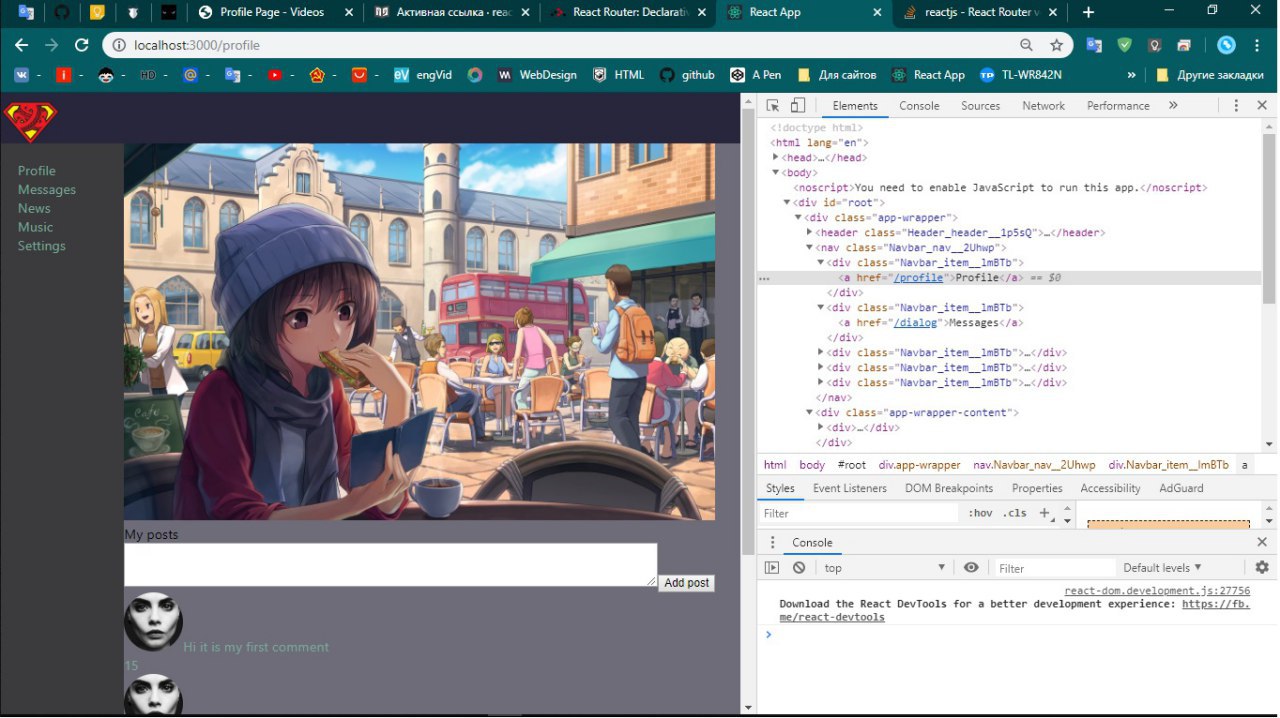Click the live expression eye icon
This screenshot has height=718, width=1280.
coord(971,568)
